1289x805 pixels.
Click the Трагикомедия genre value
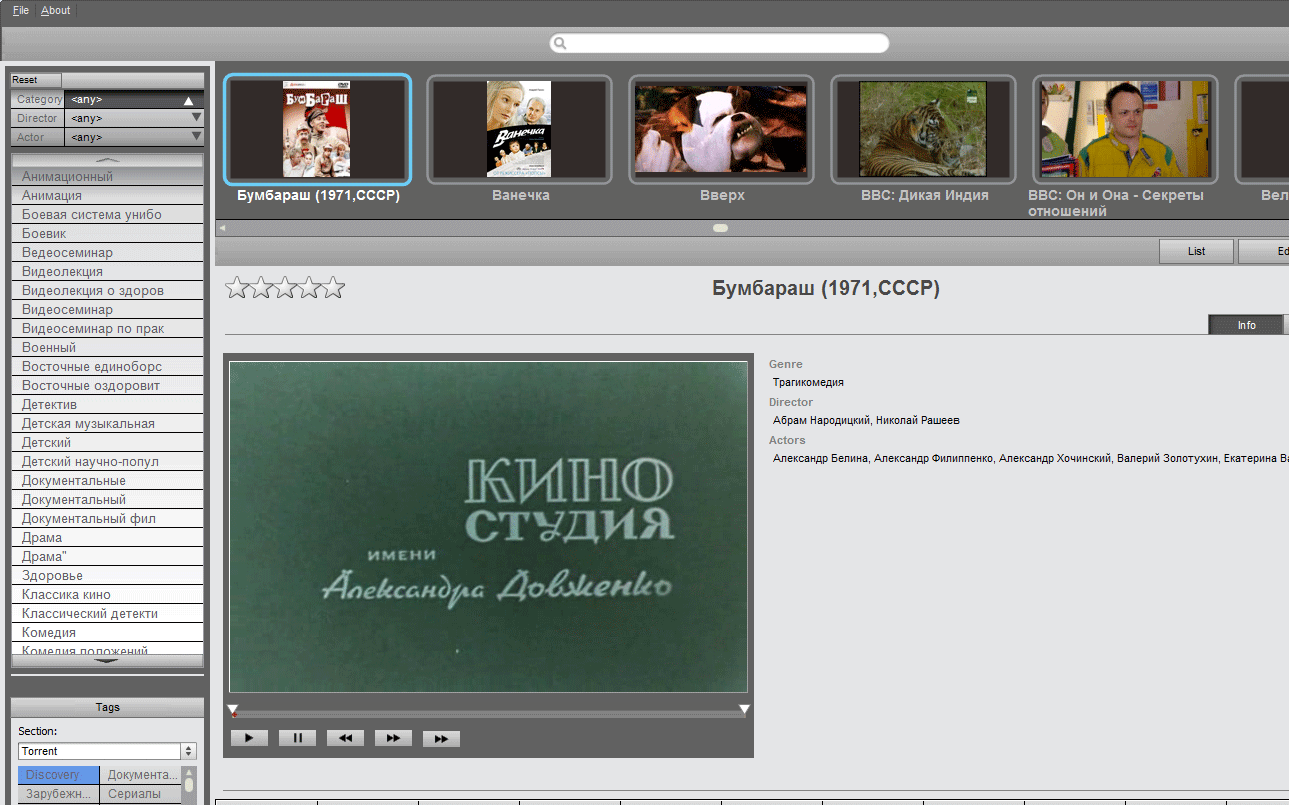[x=808, y=382]
